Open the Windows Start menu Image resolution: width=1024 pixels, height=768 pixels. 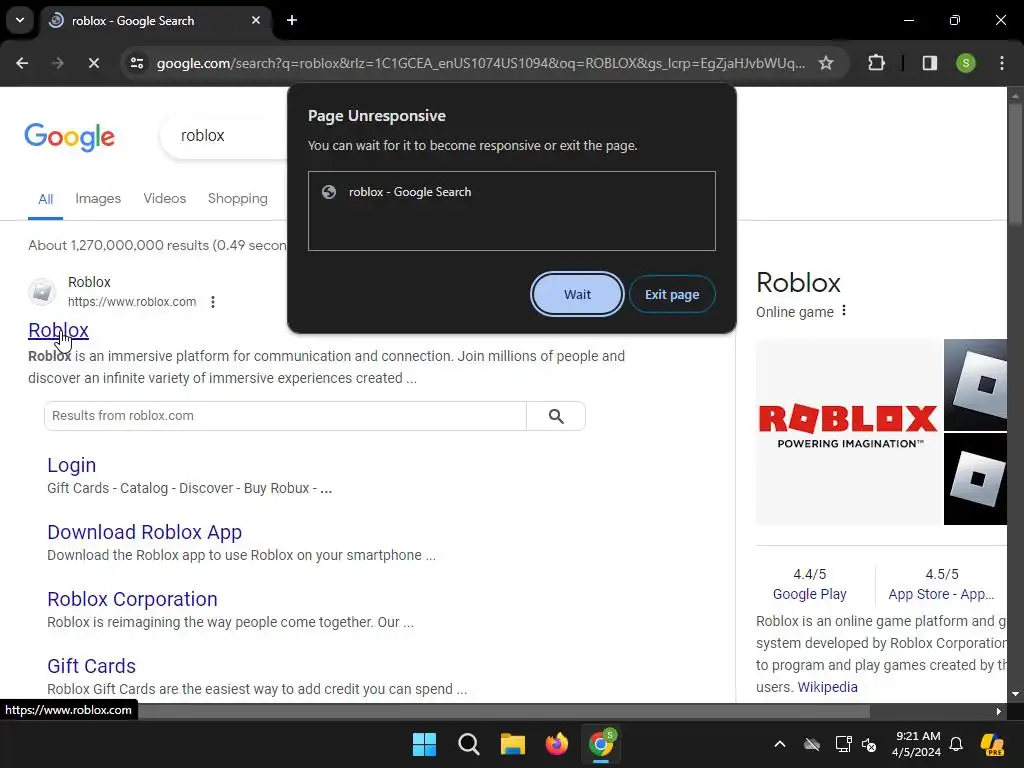click(424, 744)
